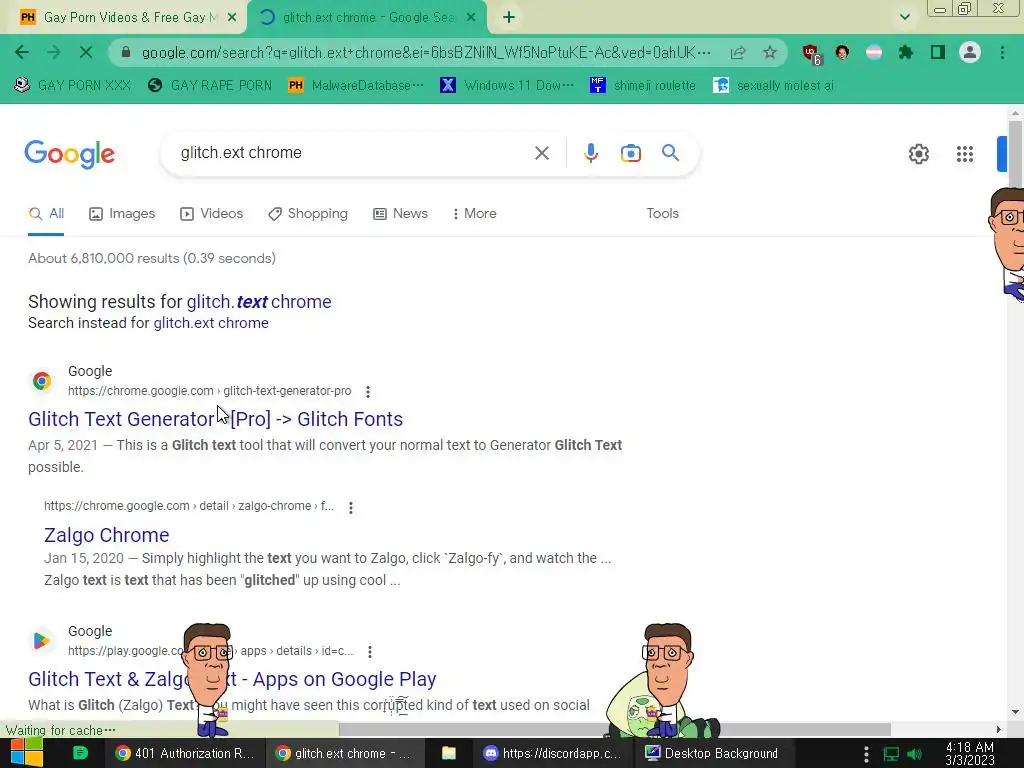Open the MalwareDatabase bookmark
This screenshot has width=1024, height=768.
(x=356, y=86)
